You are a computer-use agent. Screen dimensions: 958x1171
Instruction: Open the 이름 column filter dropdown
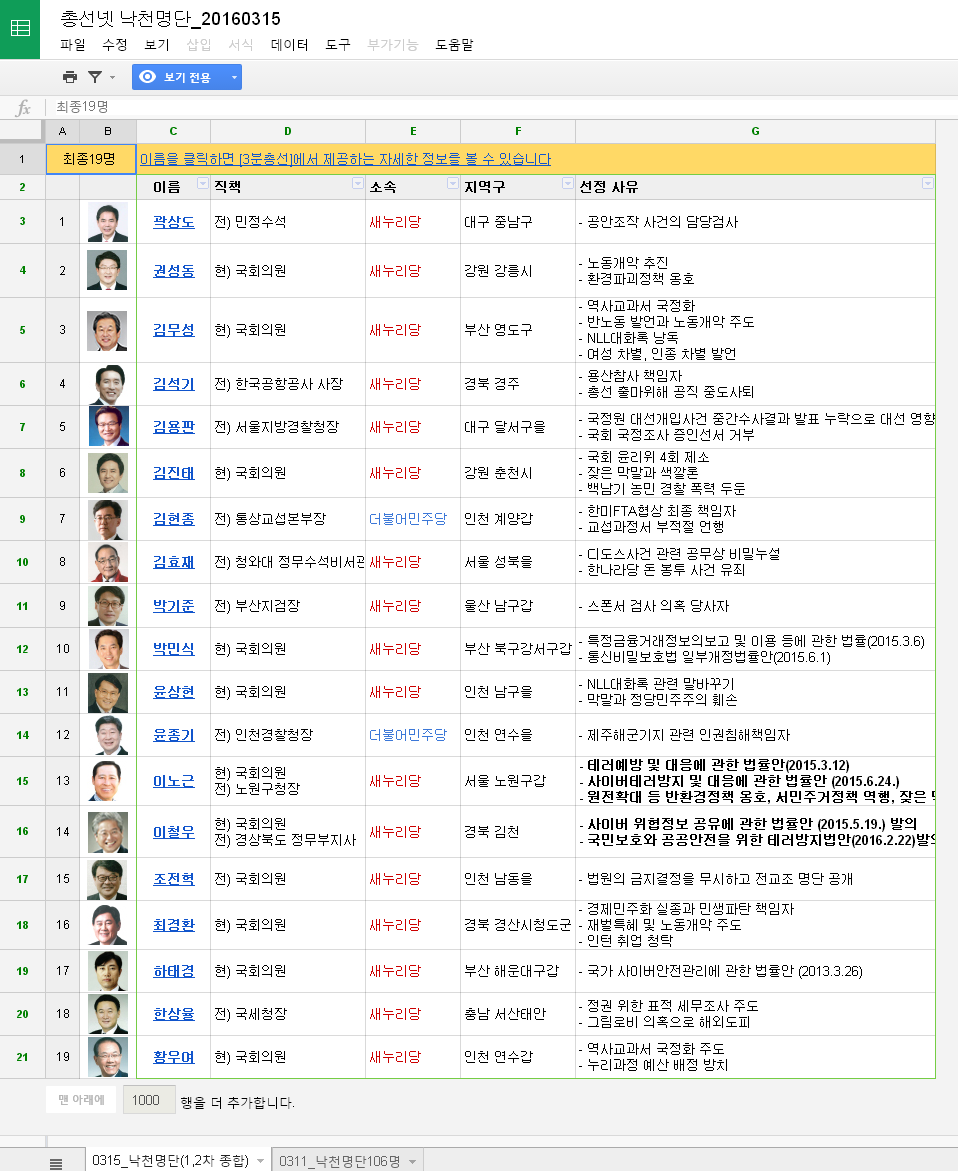click(202, 184)
